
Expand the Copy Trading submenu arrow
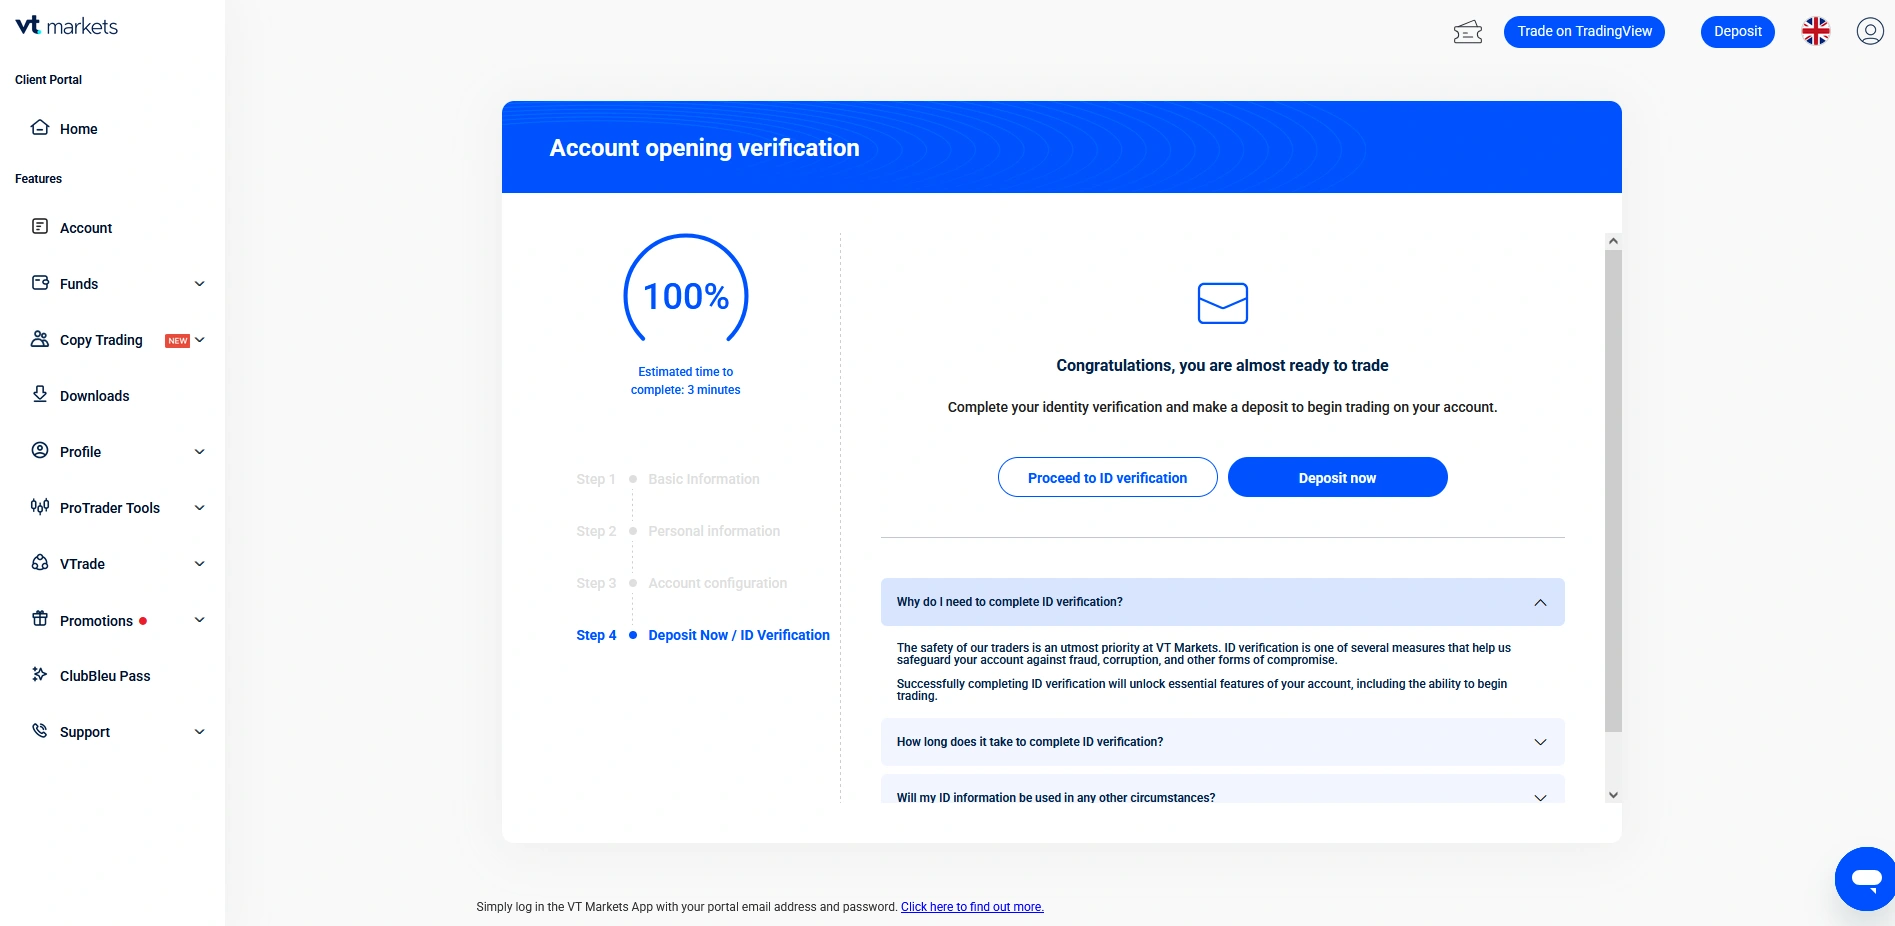click(x=200, y=340)
